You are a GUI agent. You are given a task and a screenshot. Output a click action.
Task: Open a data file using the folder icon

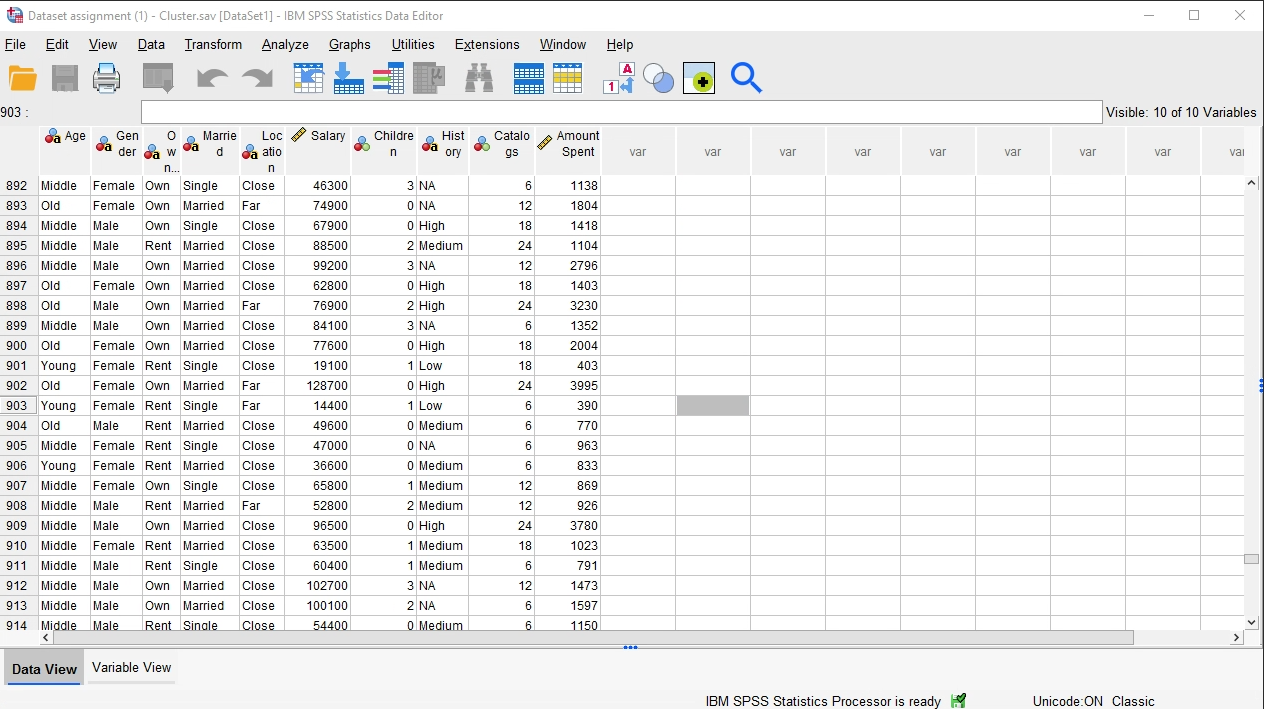tap(22, 77)
